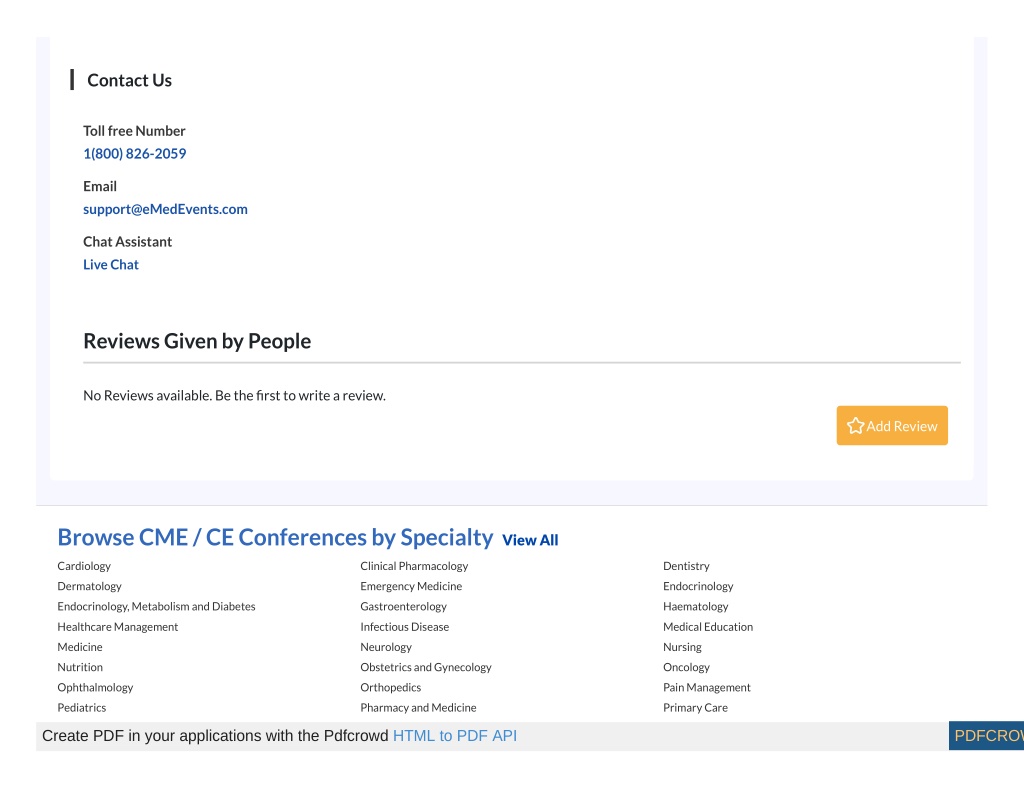Browse Cardiology conferences
Viewport: 1024px width, 791px height.
click(84, 566)
